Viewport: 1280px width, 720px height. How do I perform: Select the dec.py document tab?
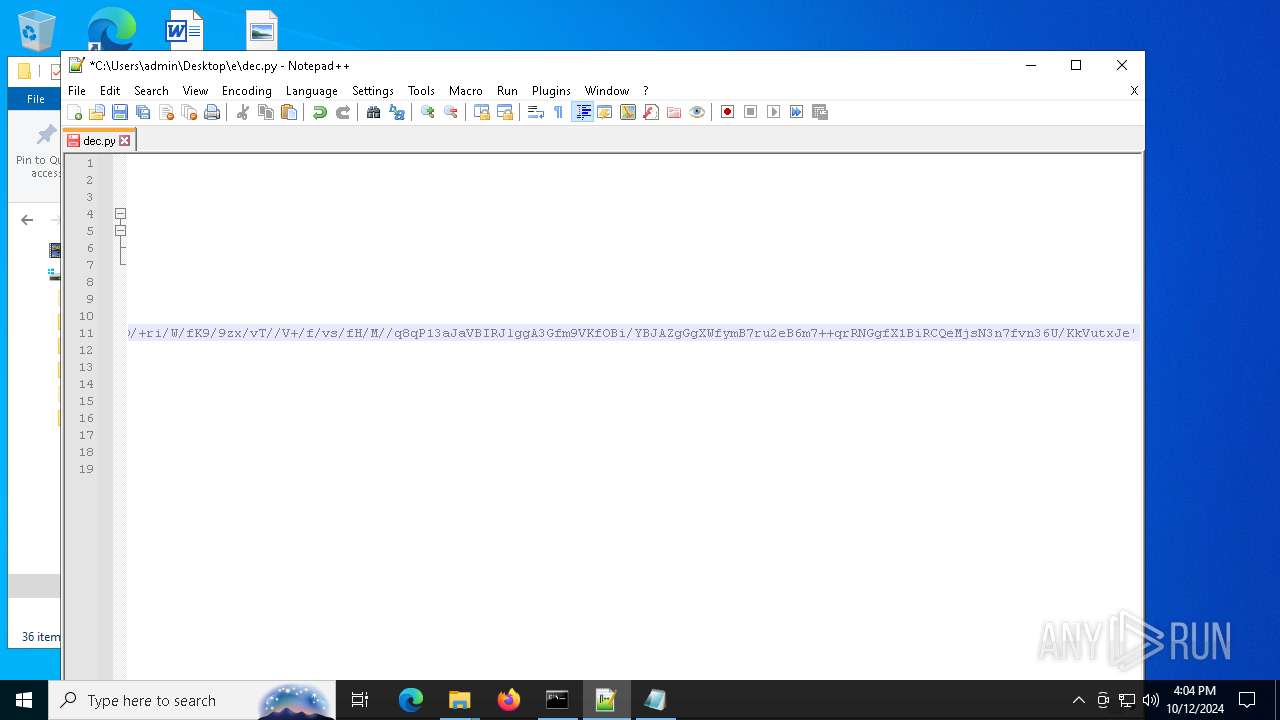[99, 141]
